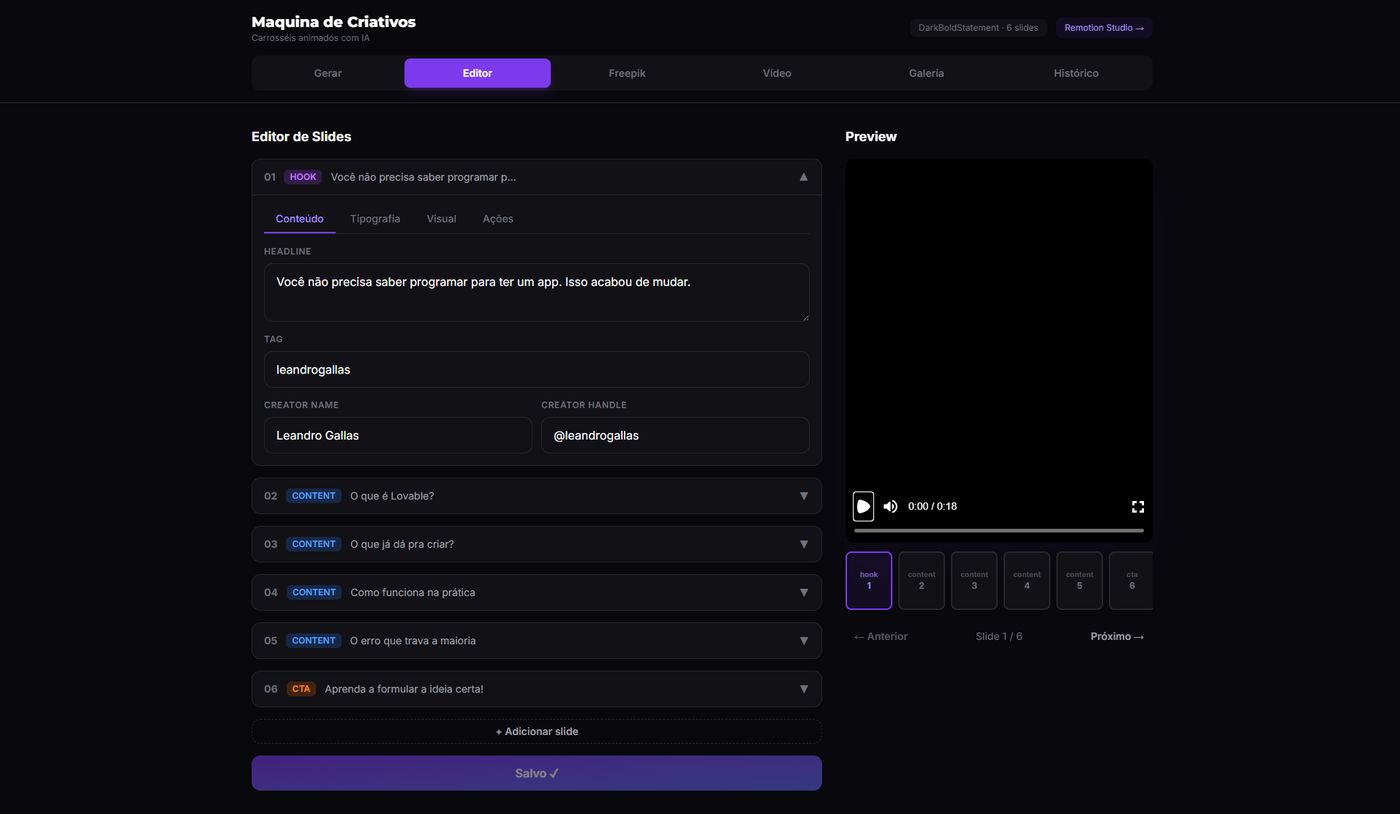
Task: Go to the Vídeo tab
Action: coord(777,73)
